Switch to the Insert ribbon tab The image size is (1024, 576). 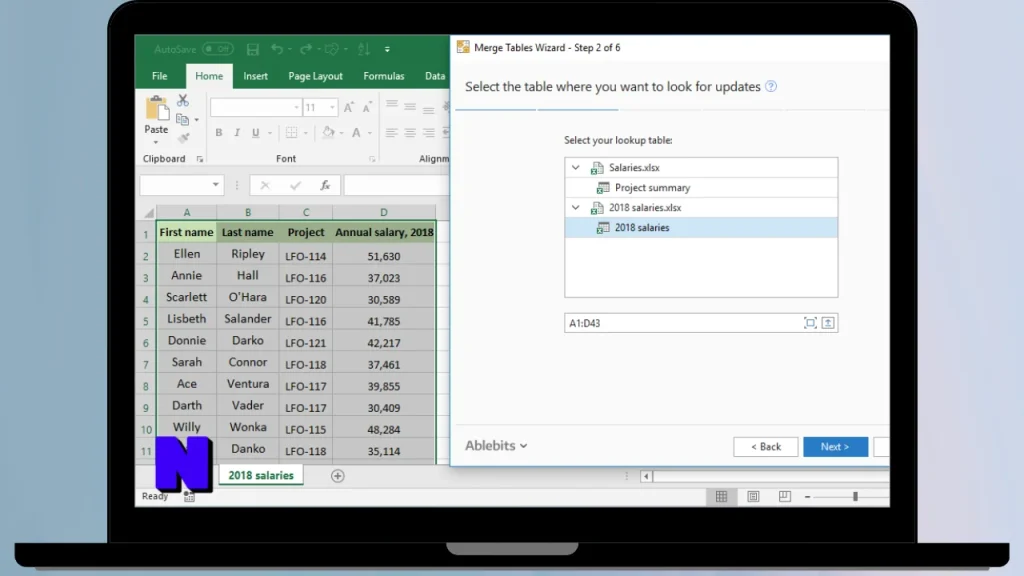coord(255,76)
